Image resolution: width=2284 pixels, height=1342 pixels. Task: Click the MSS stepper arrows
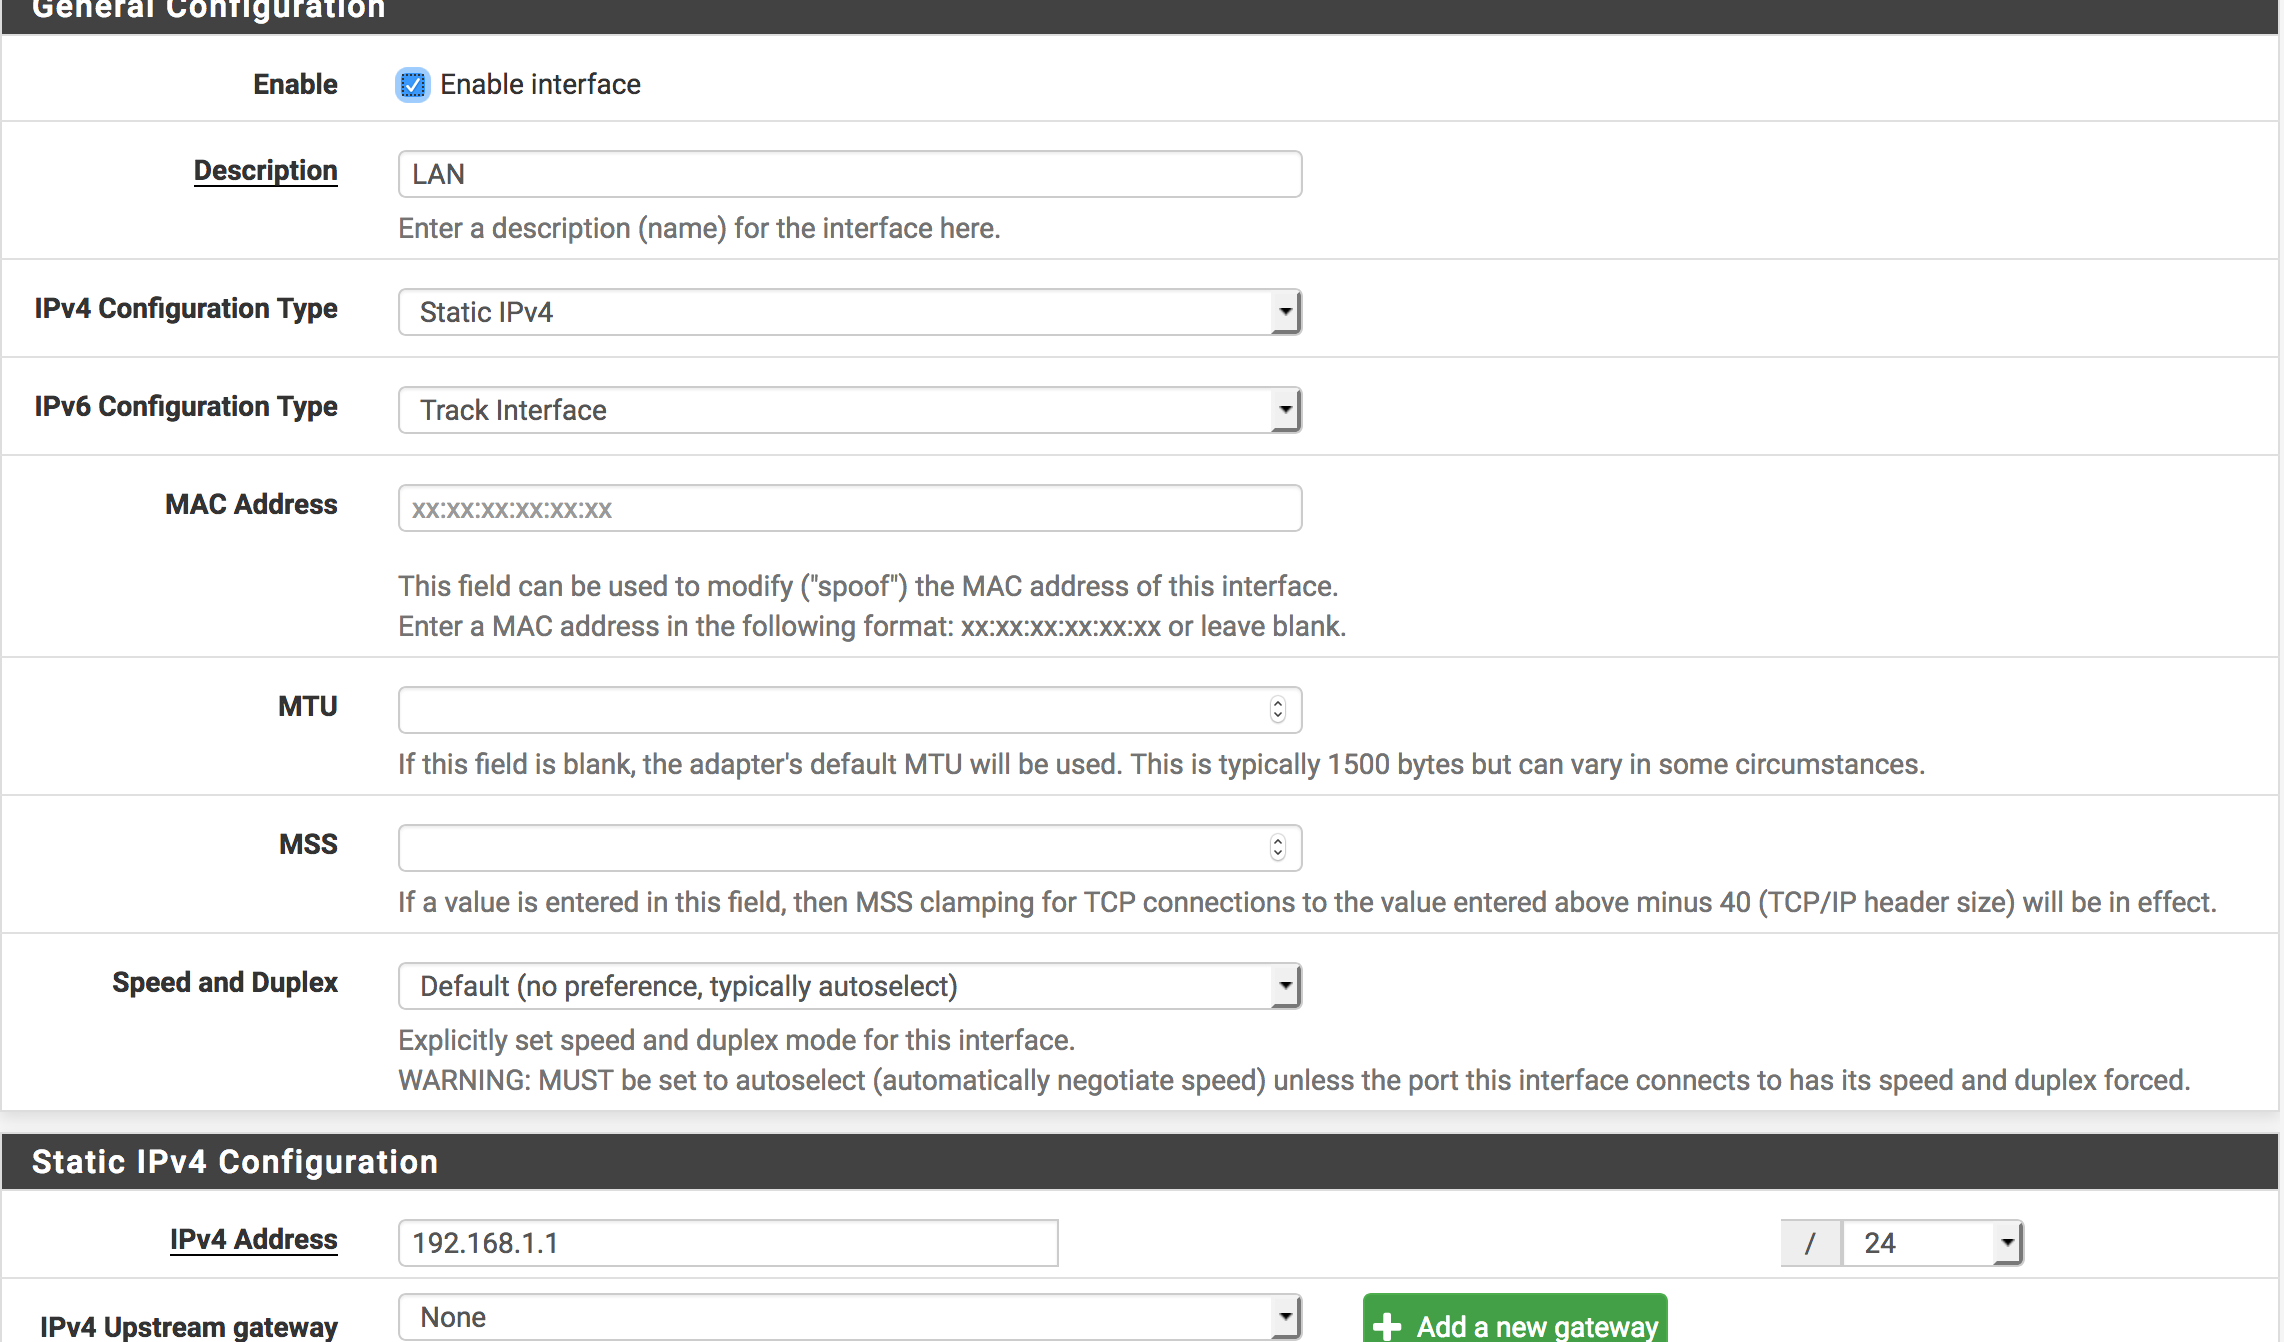click(x=1277, y=847)
